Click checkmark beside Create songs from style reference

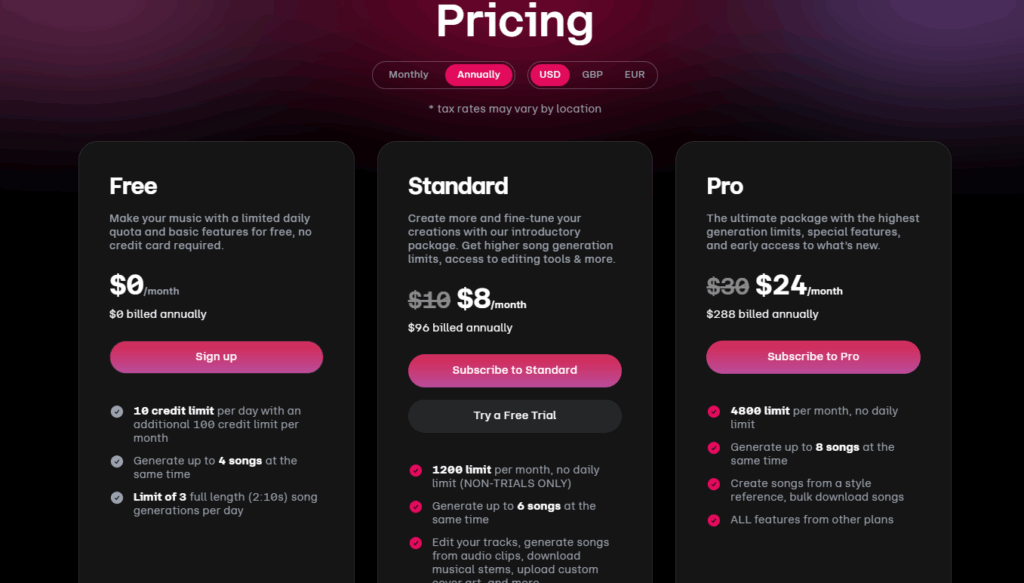[714, 484]
